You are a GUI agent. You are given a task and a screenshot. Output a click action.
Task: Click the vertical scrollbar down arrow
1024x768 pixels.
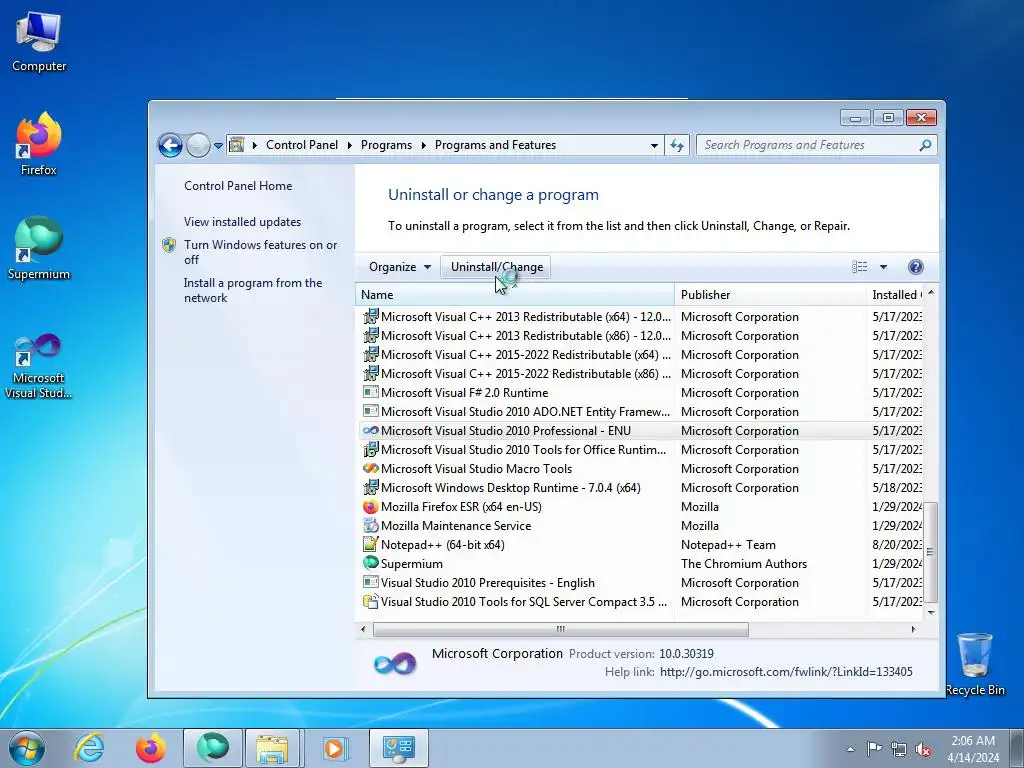(931, 612)
